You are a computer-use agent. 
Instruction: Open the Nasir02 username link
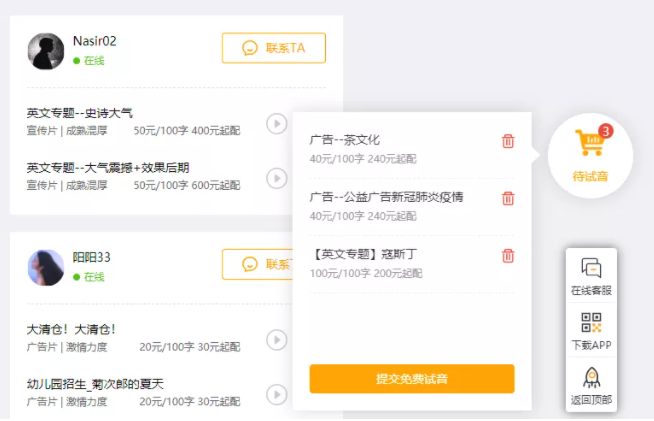[x=95, y=41]
